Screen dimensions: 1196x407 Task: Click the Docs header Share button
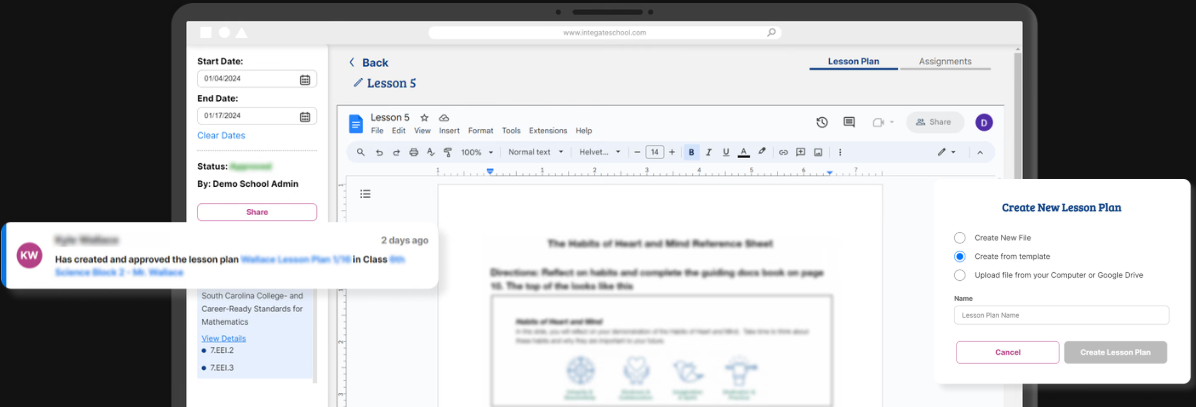(x=935, y=123)
